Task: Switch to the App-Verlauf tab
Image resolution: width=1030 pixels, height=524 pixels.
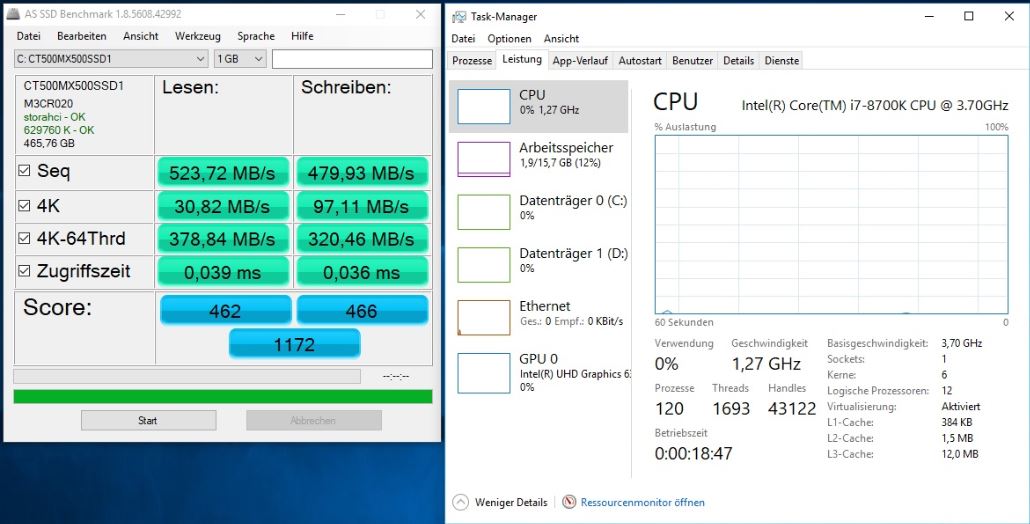Action: point(580,60)
